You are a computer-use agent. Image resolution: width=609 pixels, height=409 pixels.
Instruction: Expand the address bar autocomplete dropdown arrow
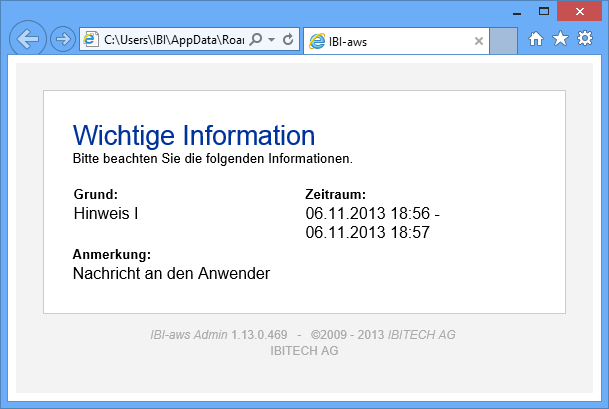coord(271,40)
